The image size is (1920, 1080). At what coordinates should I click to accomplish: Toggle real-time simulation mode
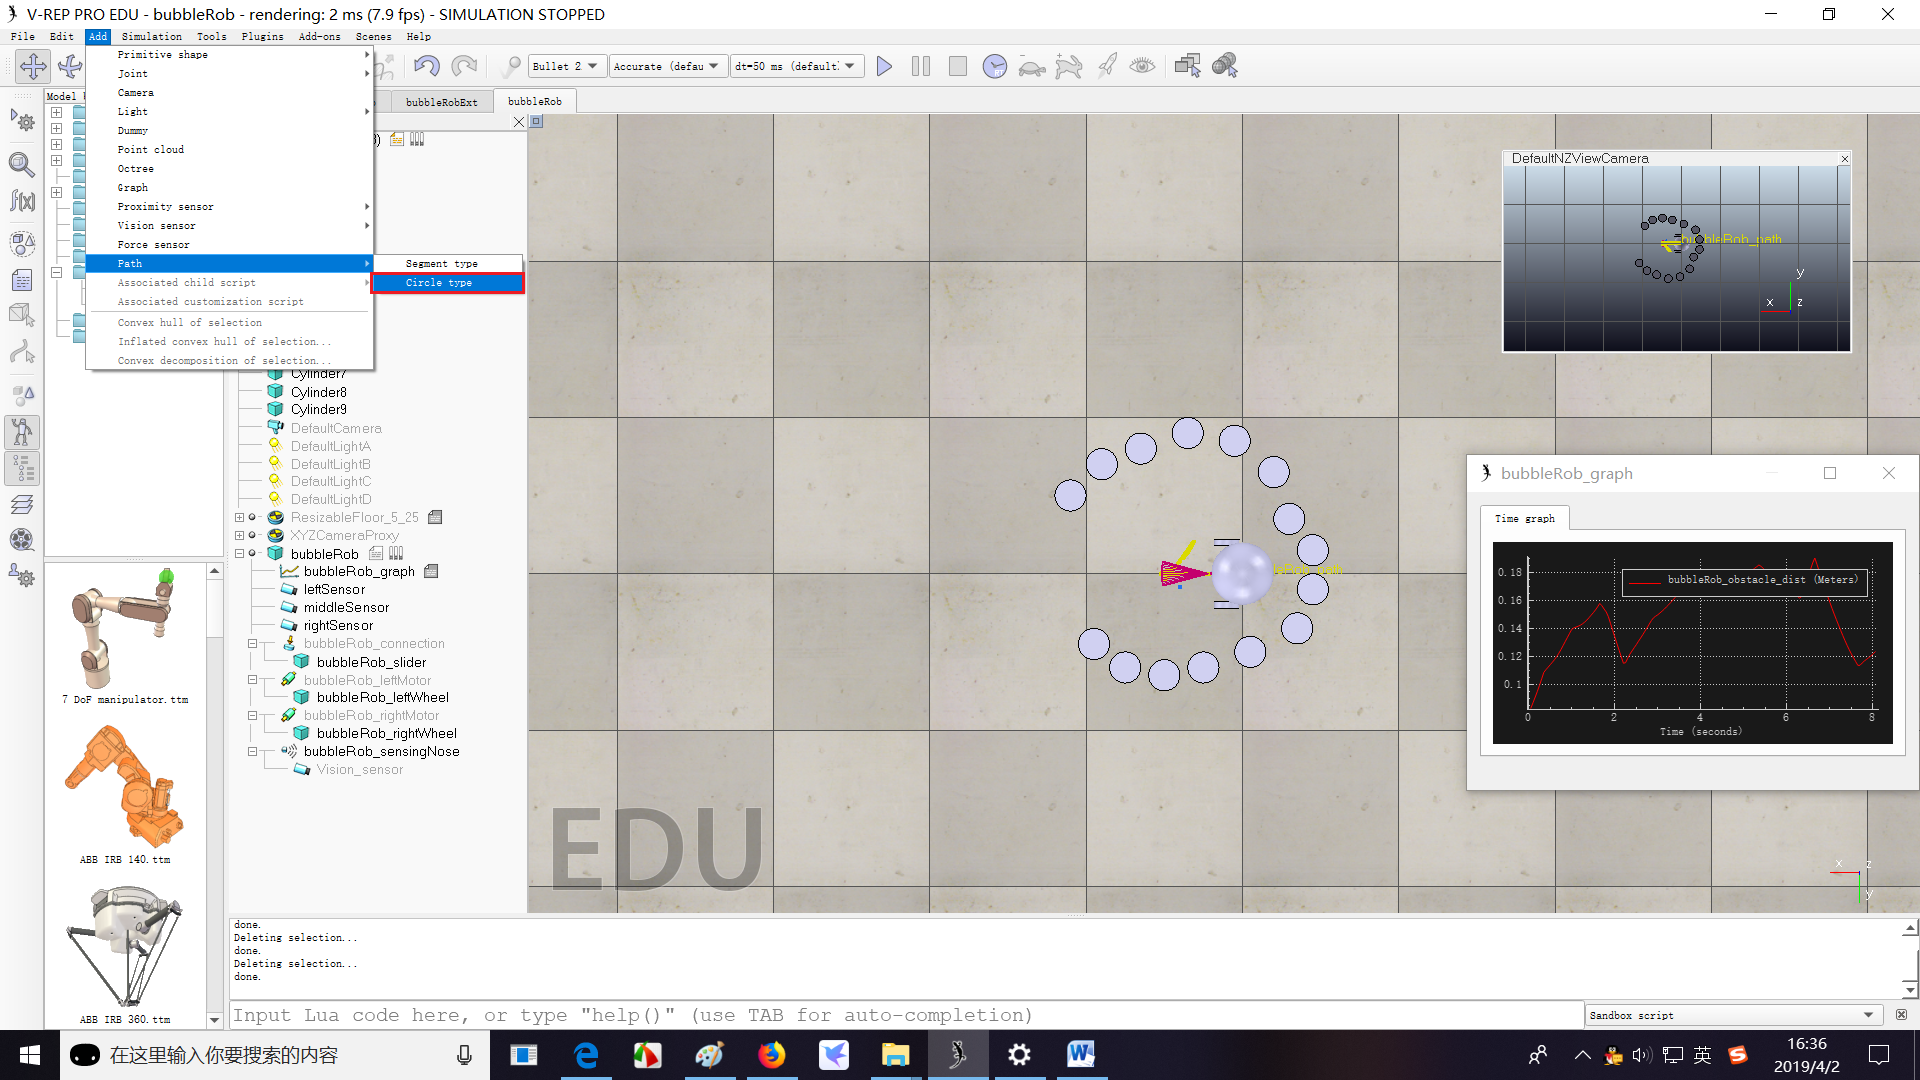996,66
